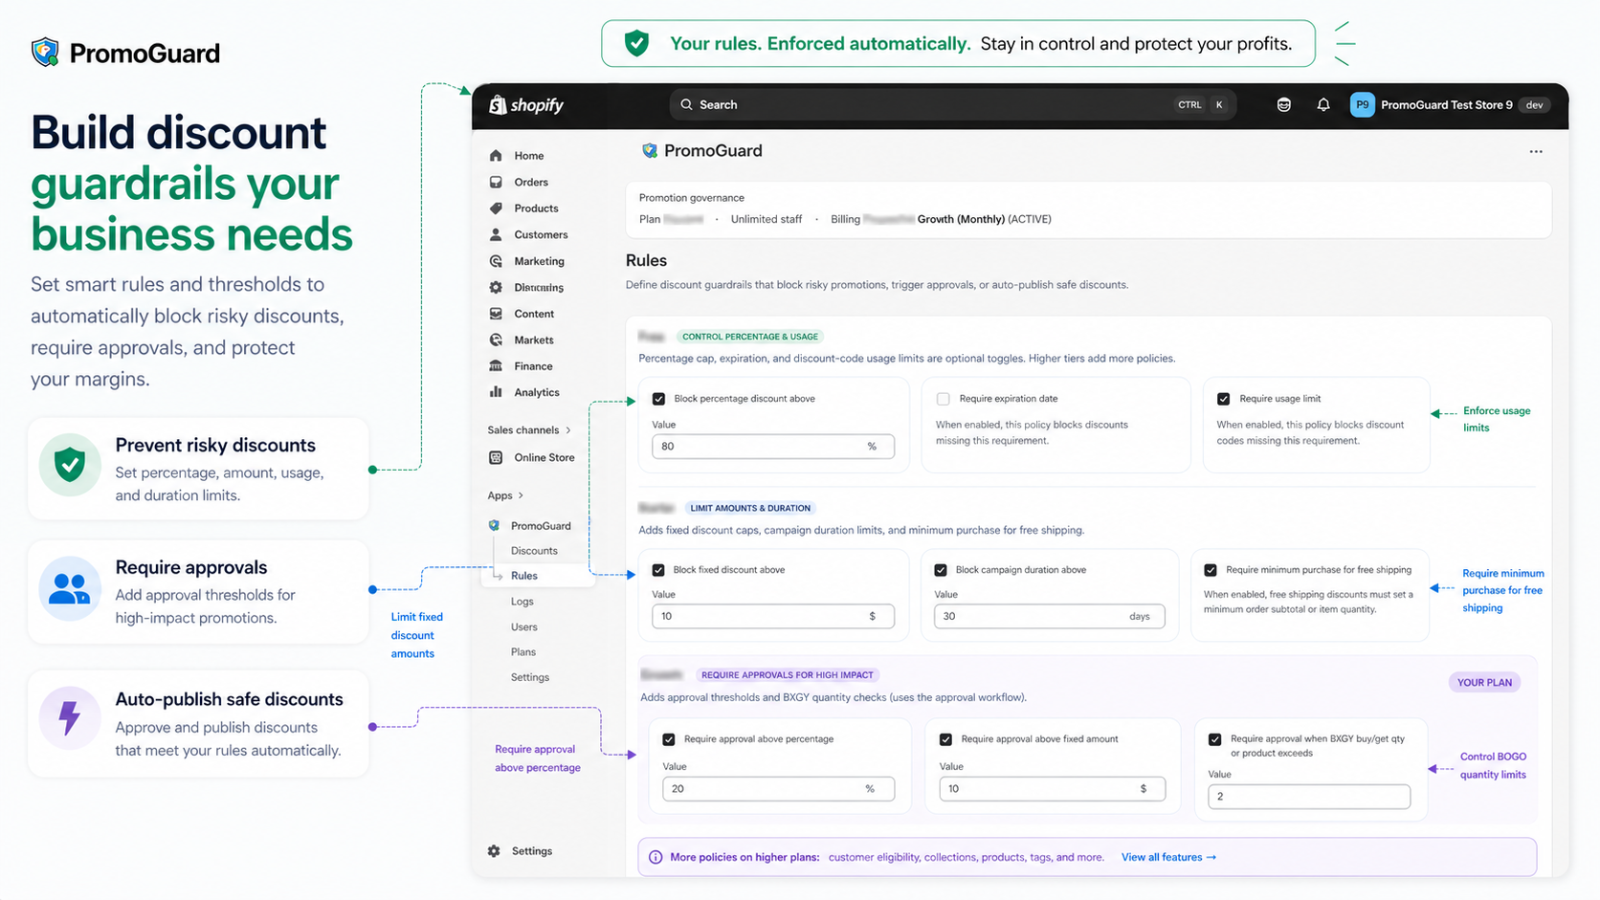
Task: Enable the Require expiration date checkbox
Action: tap(943, 399)
